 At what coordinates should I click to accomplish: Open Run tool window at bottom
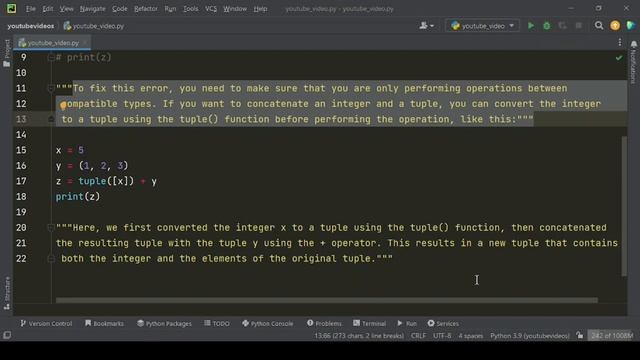(407, 323)
